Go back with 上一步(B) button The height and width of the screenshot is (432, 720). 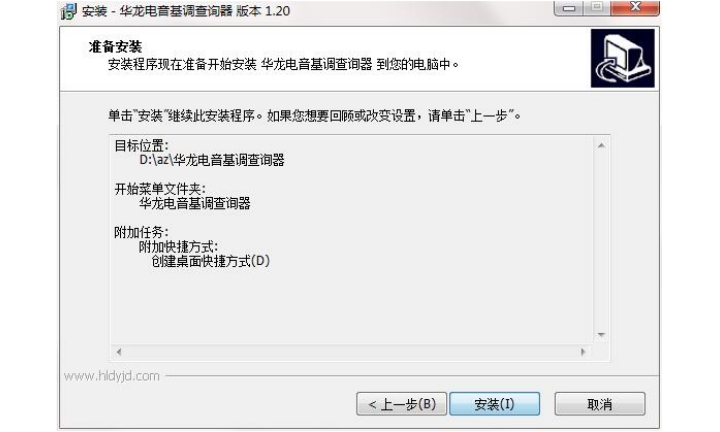(x=401, y=404)
